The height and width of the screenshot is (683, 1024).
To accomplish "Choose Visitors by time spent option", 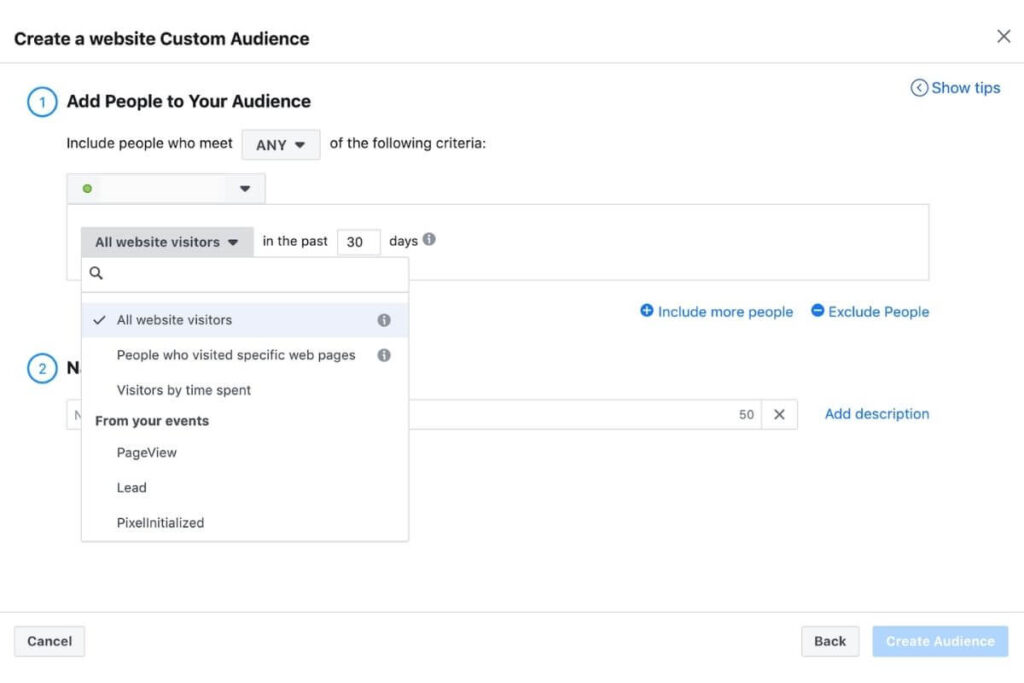I will [184, 390].
